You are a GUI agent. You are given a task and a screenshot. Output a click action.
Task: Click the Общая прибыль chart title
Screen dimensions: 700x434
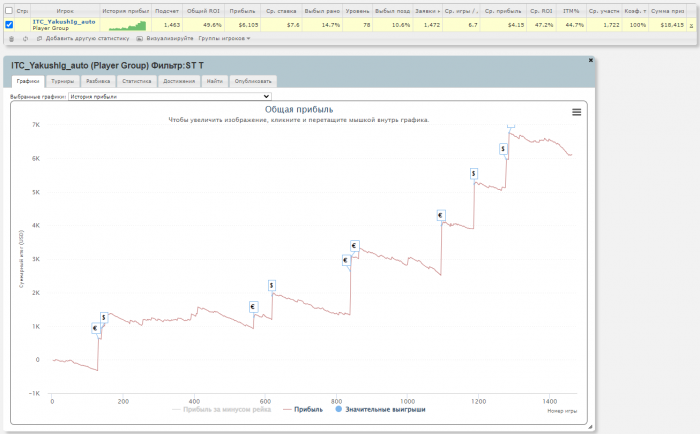299,109
